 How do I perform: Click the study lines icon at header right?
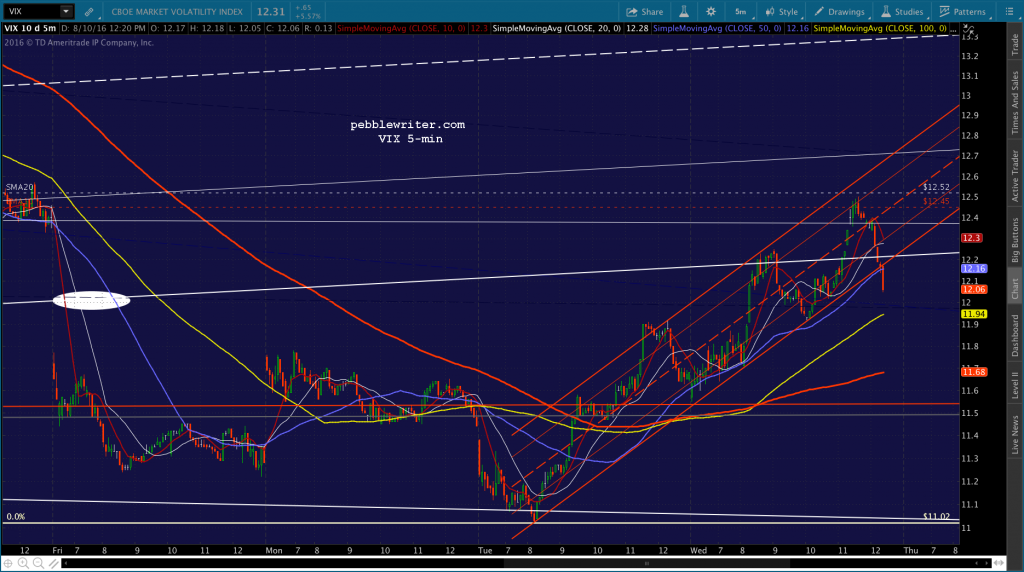point(969,29)
